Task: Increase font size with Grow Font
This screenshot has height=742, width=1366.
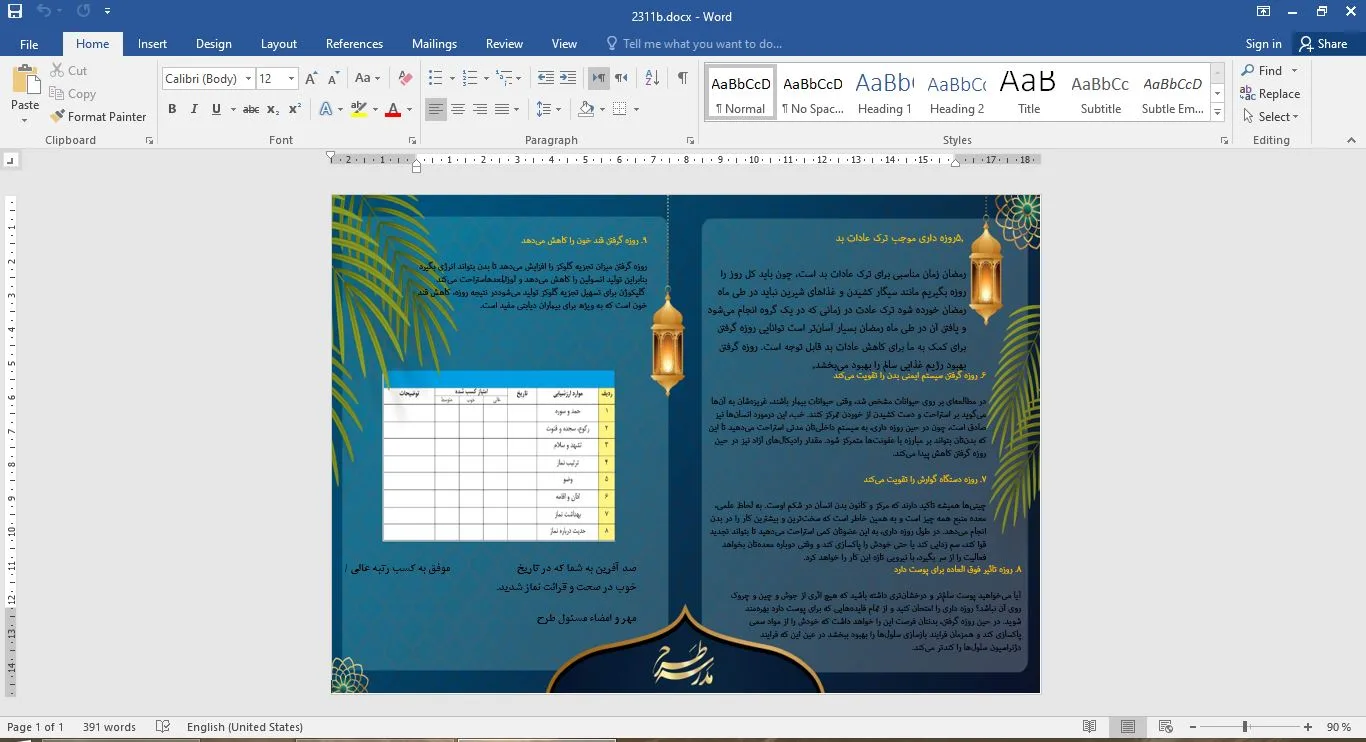Action: 311,78
